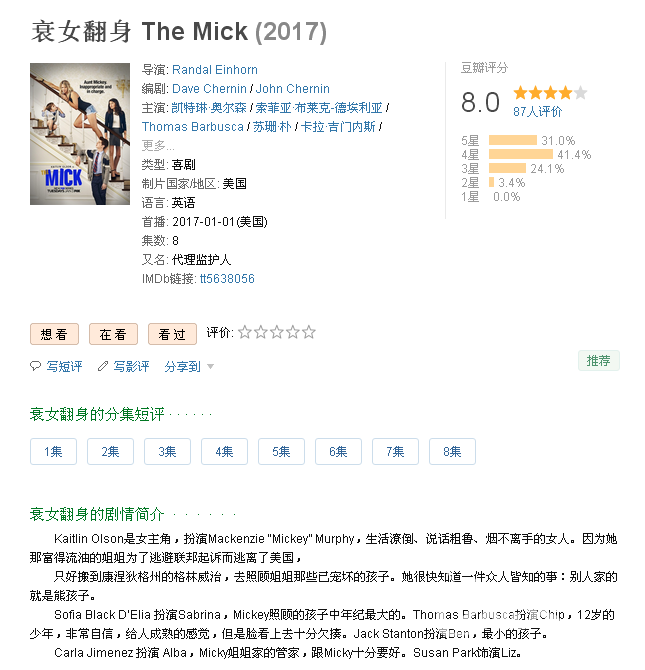This screenshot has width=645, height=670.
Task: Expand cast list with 更多...
Action: [158, 146]
